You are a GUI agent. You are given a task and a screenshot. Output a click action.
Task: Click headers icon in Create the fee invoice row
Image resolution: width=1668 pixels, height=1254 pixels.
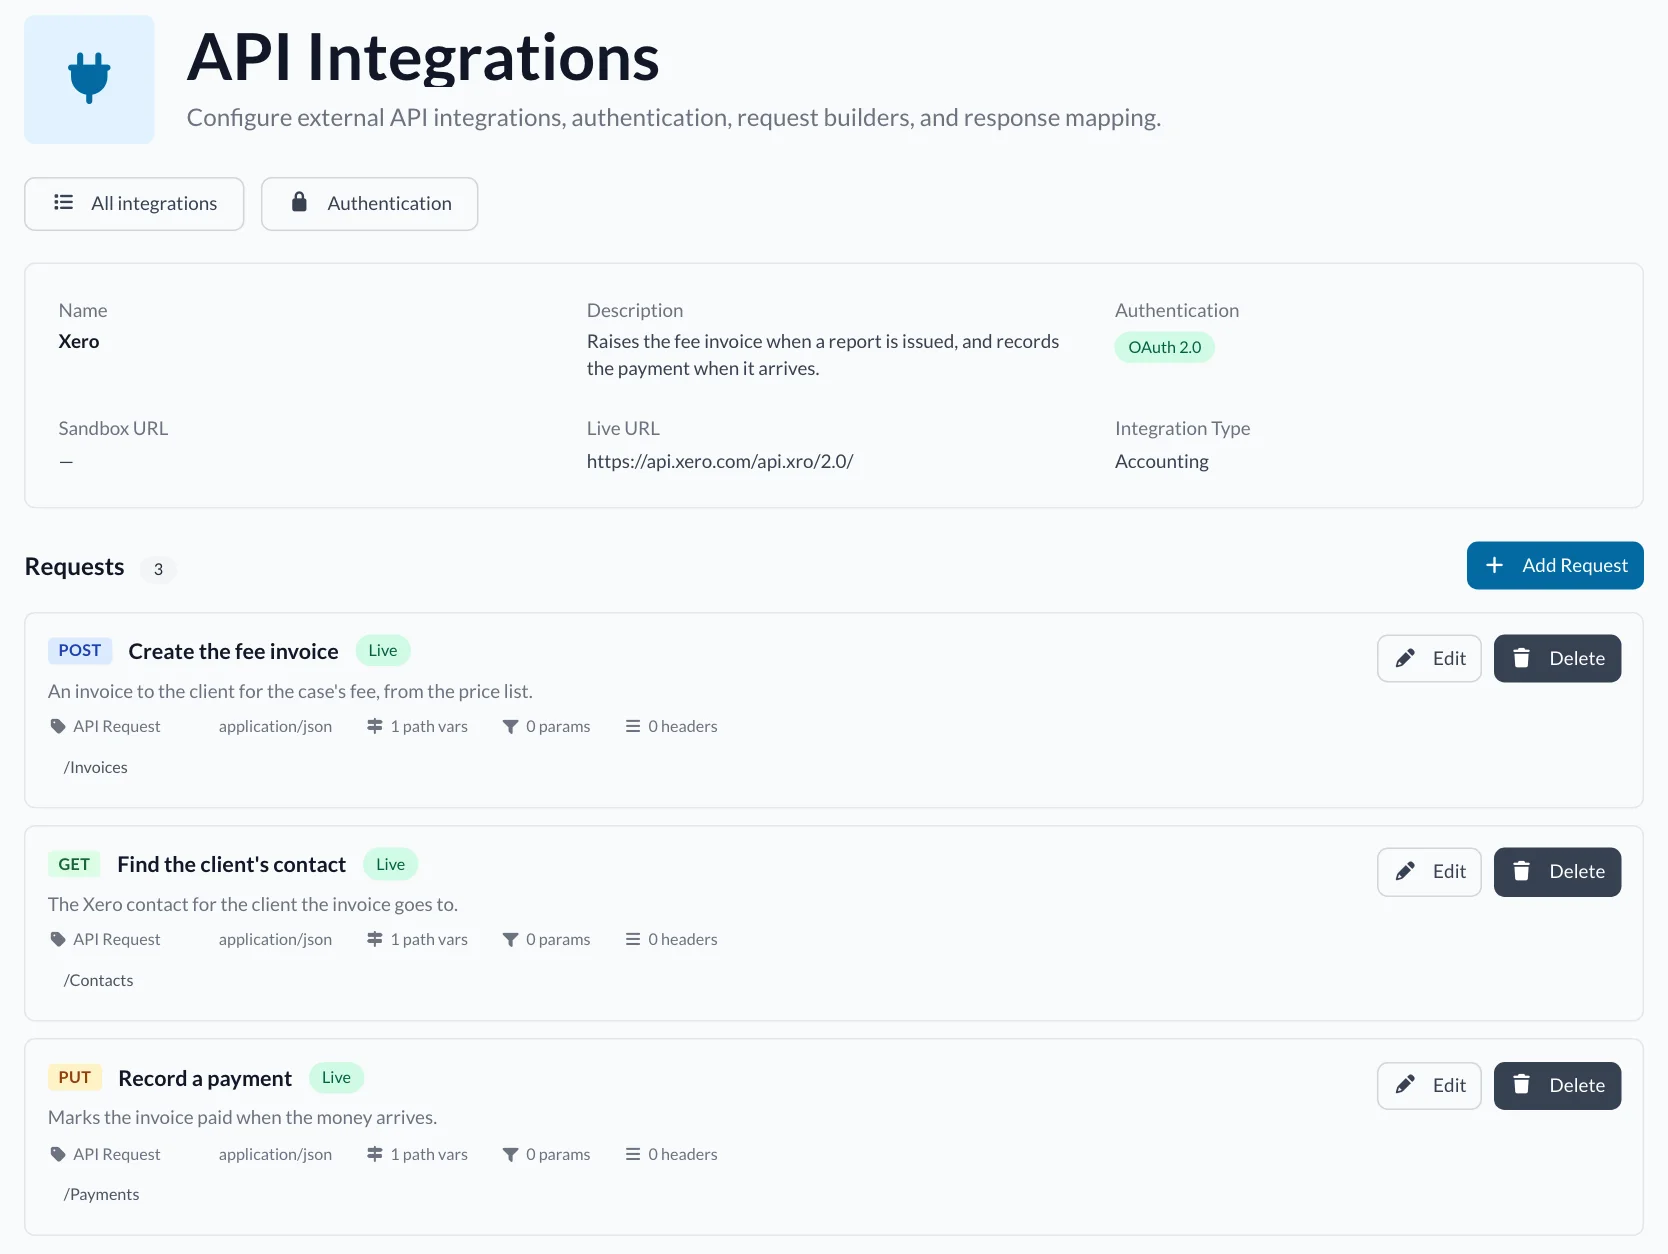point(633,726)
